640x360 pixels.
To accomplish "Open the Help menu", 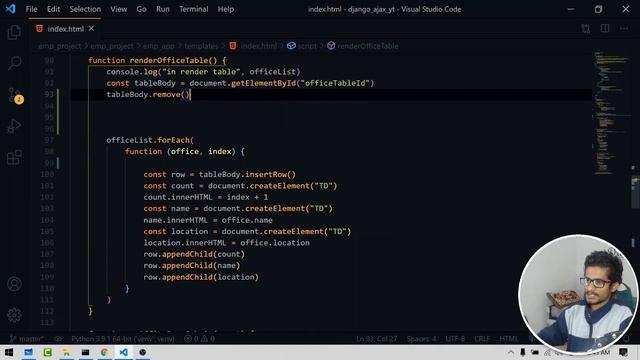I will click(225, 9).
